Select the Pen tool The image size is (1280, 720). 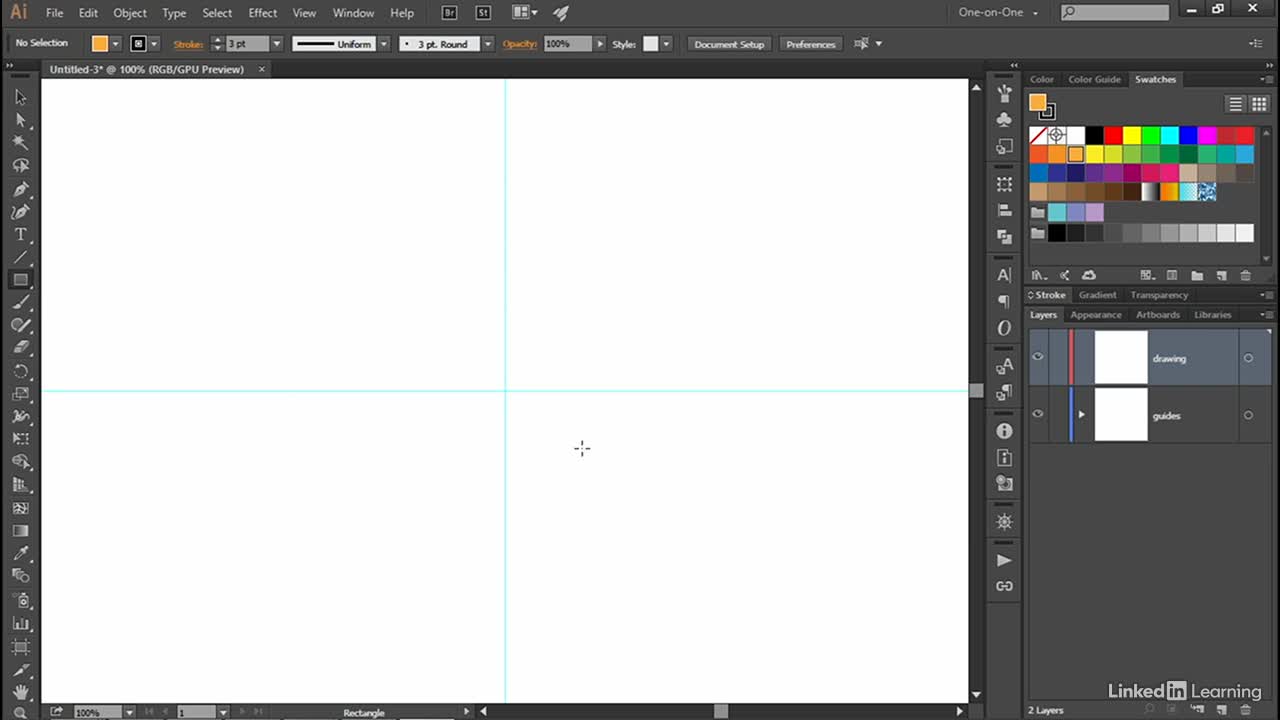coord(20,189)
